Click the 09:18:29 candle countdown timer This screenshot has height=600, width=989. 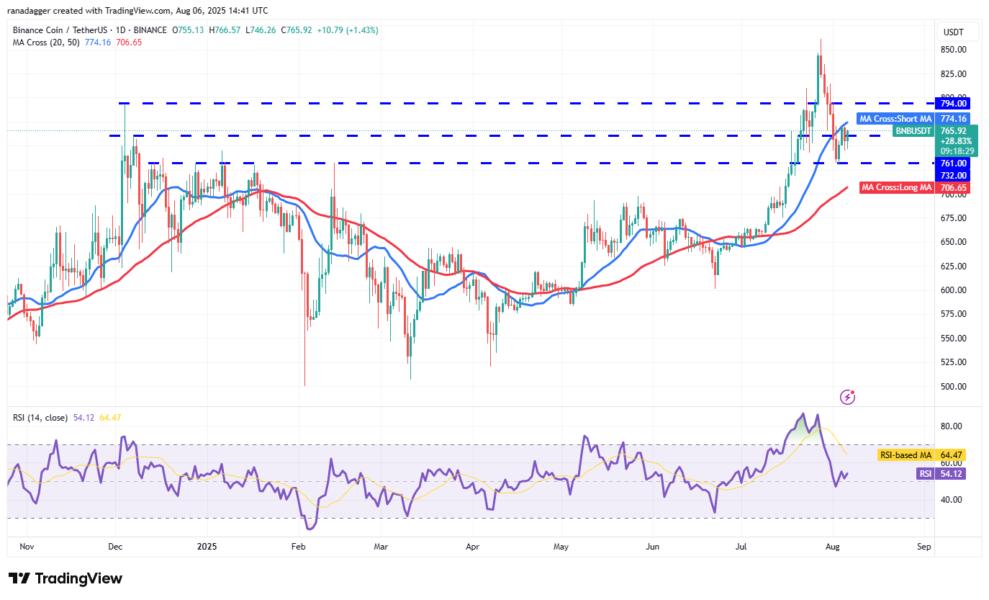958,151
